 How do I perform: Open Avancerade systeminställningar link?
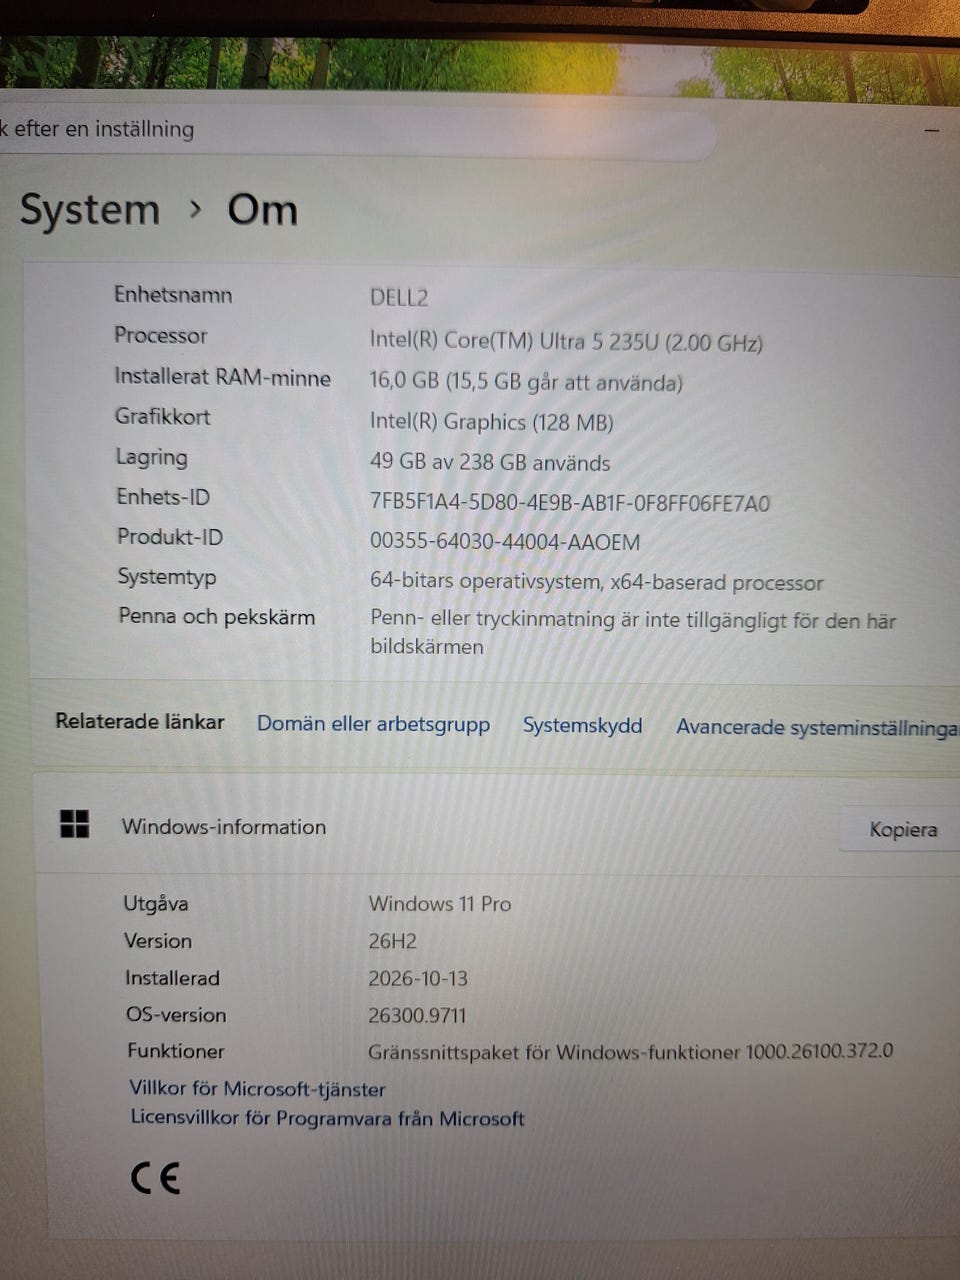[x=817, y=727]
